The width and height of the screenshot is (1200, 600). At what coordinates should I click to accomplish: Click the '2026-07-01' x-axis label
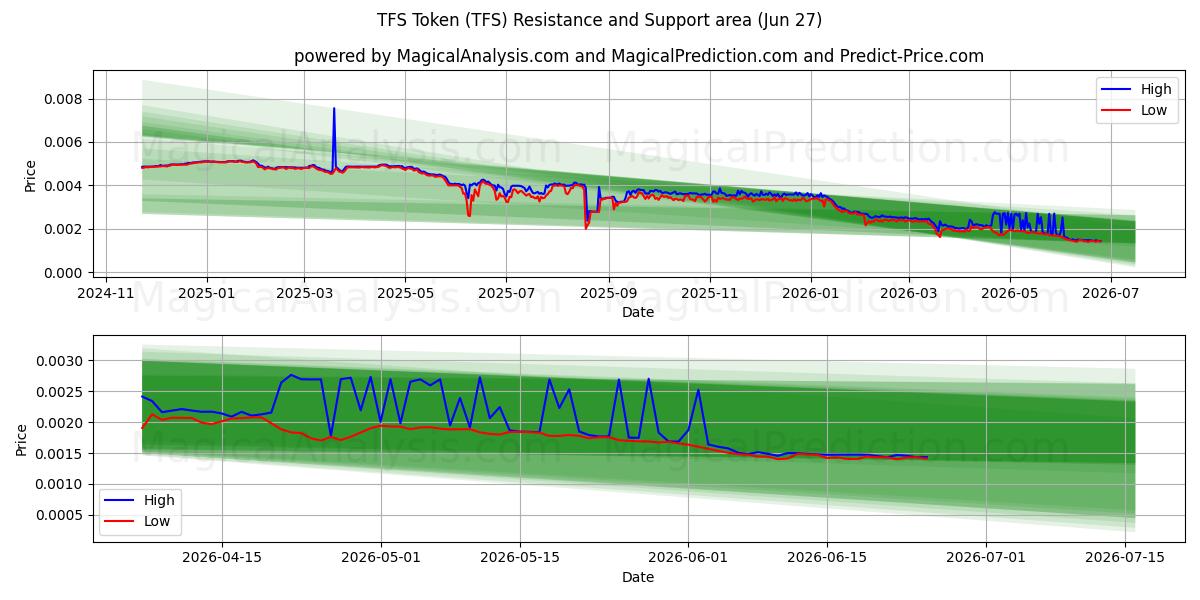986,559
